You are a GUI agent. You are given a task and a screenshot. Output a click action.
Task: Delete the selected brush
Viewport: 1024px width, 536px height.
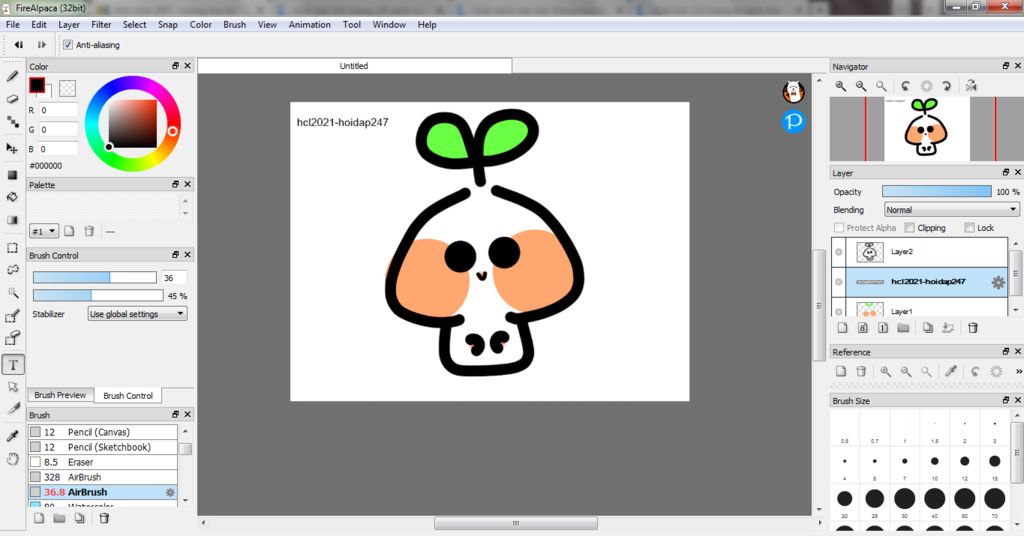104,518
